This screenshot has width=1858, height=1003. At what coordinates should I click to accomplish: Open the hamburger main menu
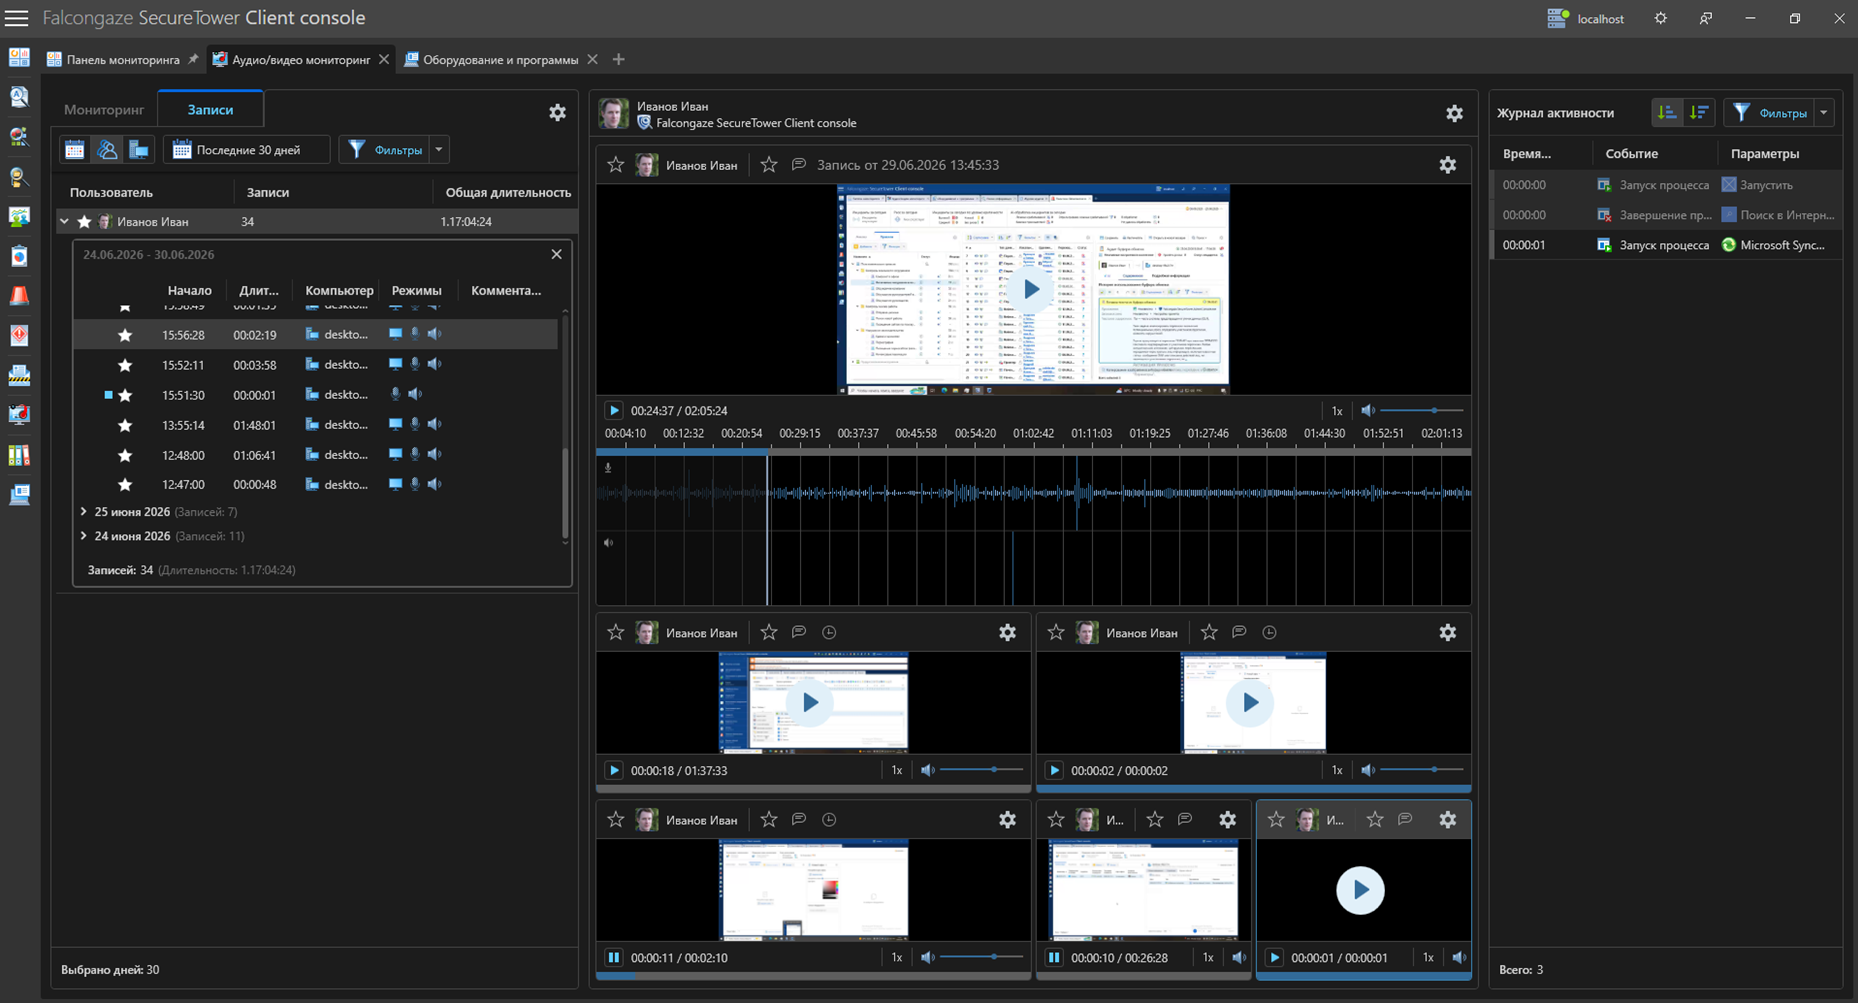[17, 18]
